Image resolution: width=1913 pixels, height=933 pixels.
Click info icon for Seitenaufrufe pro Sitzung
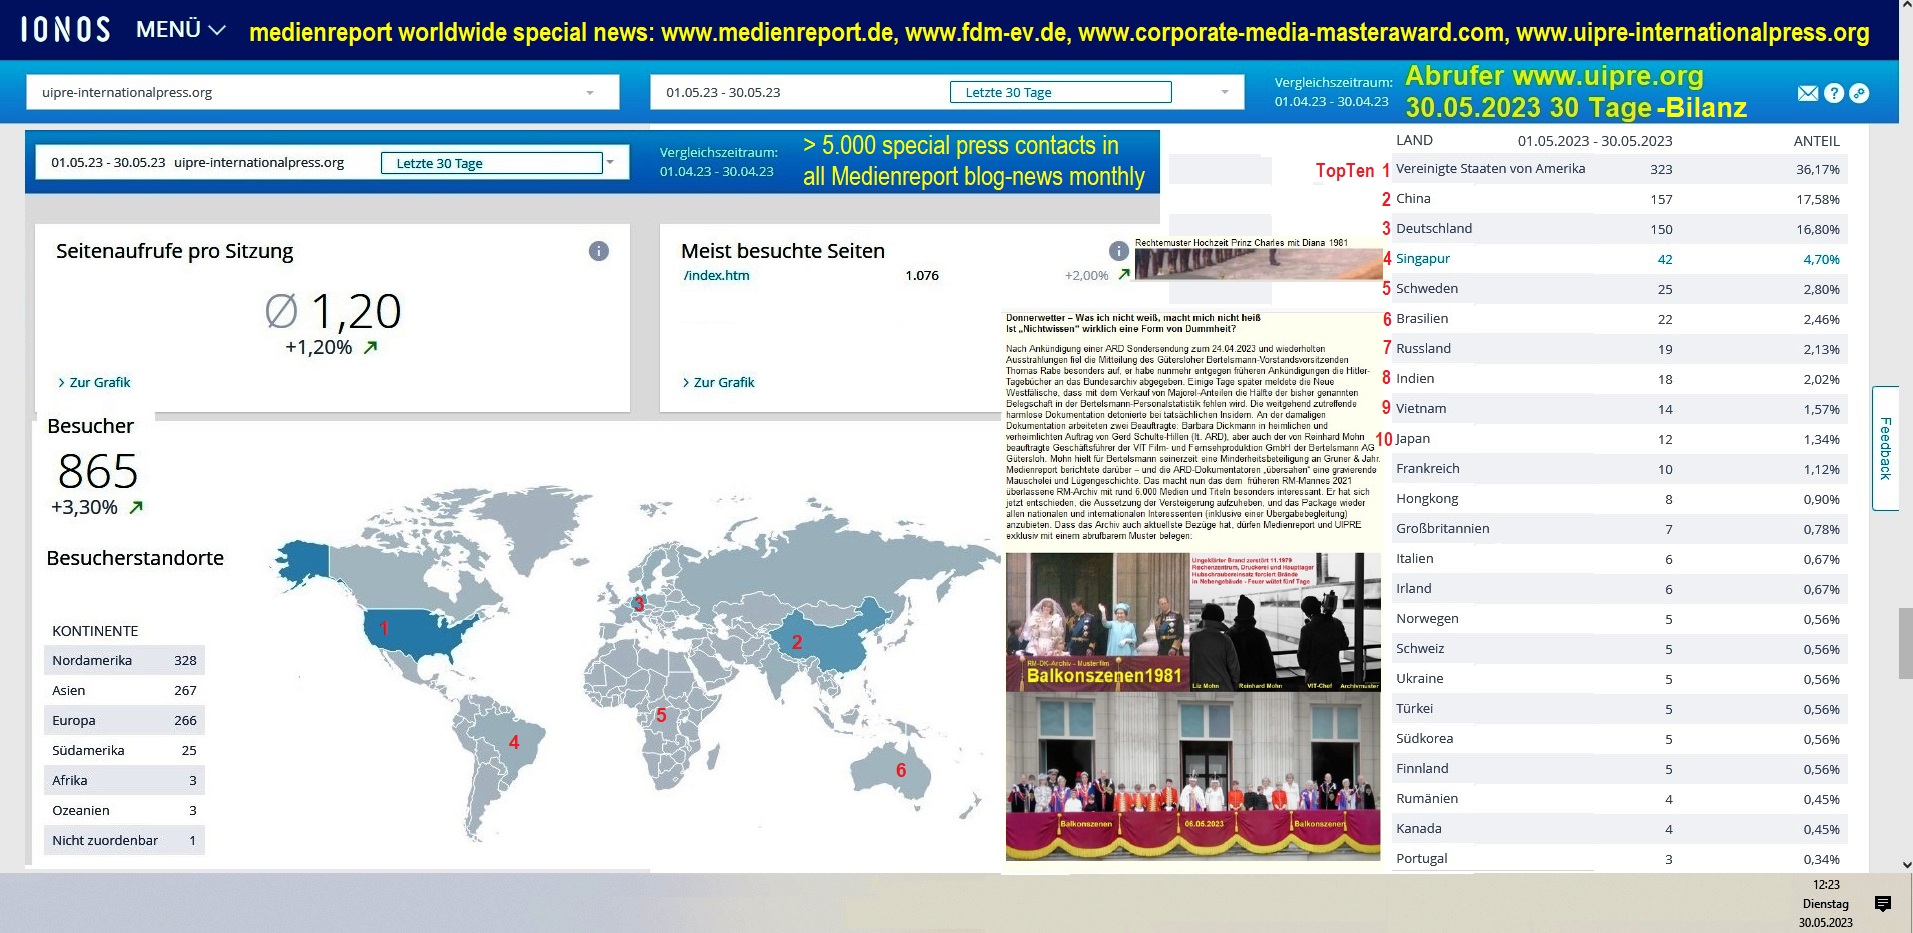click(x=598, y=251)
